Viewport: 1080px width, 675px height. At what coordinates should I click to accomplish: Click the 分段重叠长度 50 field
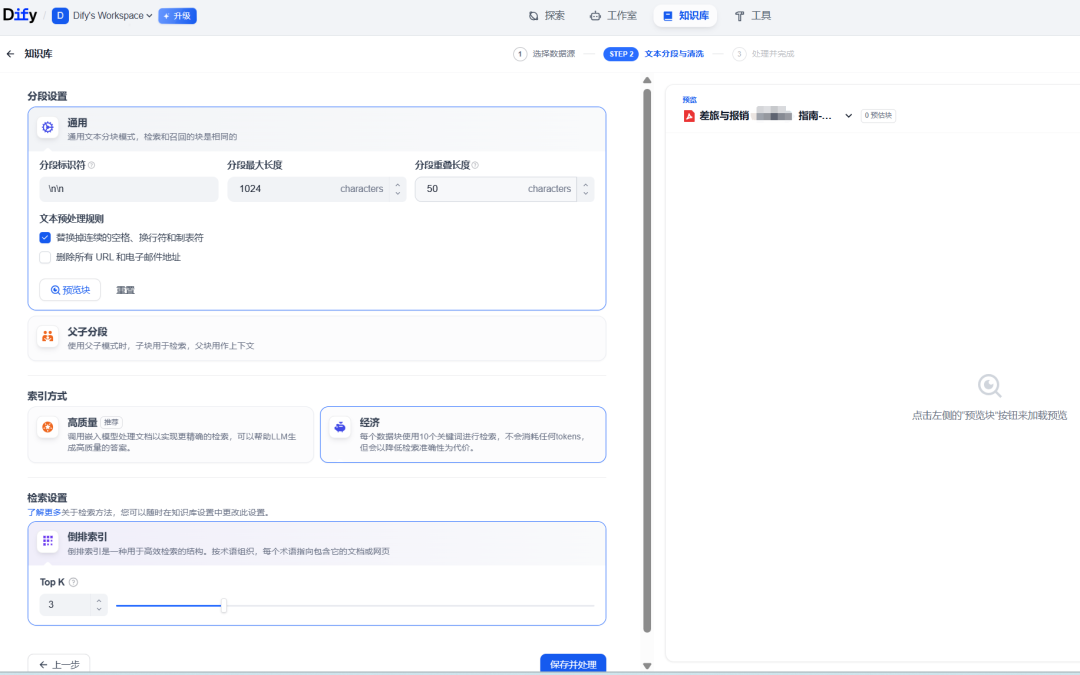pos(496,189)
